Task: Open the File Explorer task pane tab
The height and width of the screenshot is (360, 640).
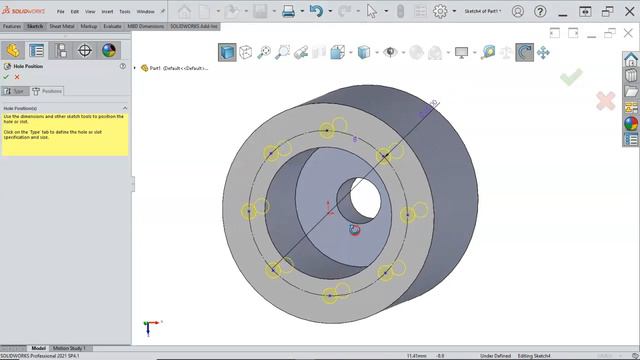Action: (x=631, y=91)
